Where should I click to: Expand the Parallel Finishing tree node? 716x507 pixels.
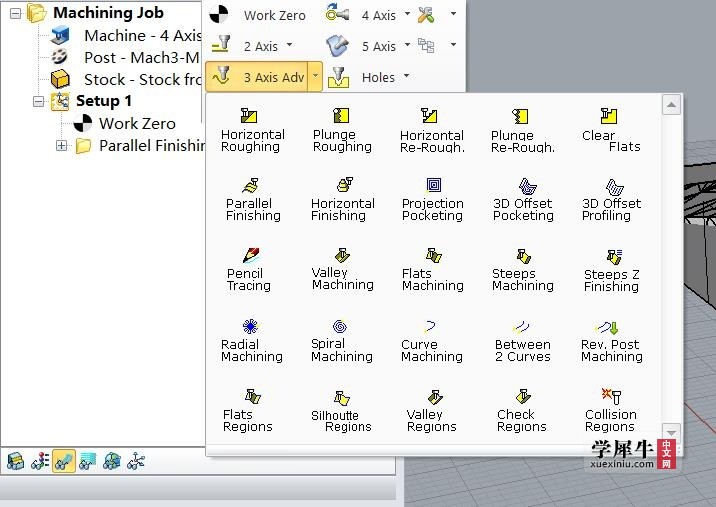tap(61, 146)
